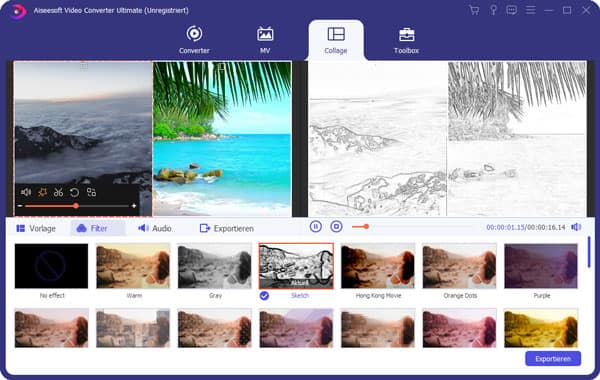This screenshot has width=600, height=380.
Task: Click the No effect label
Action: coord(52,295)
